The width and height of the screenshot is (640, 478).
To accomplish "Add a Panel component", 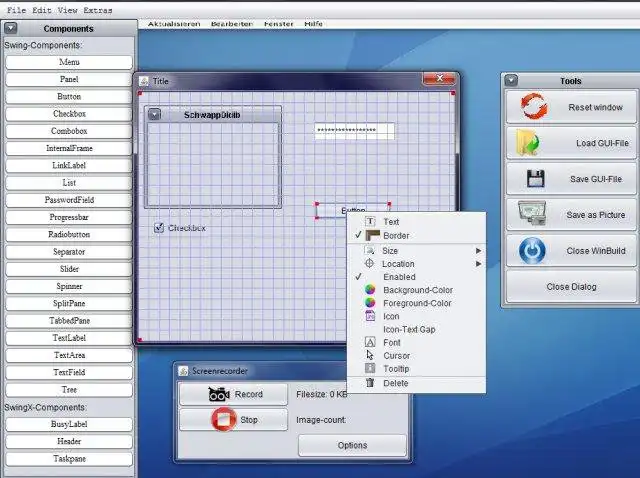I will click(x=69, y=79).
